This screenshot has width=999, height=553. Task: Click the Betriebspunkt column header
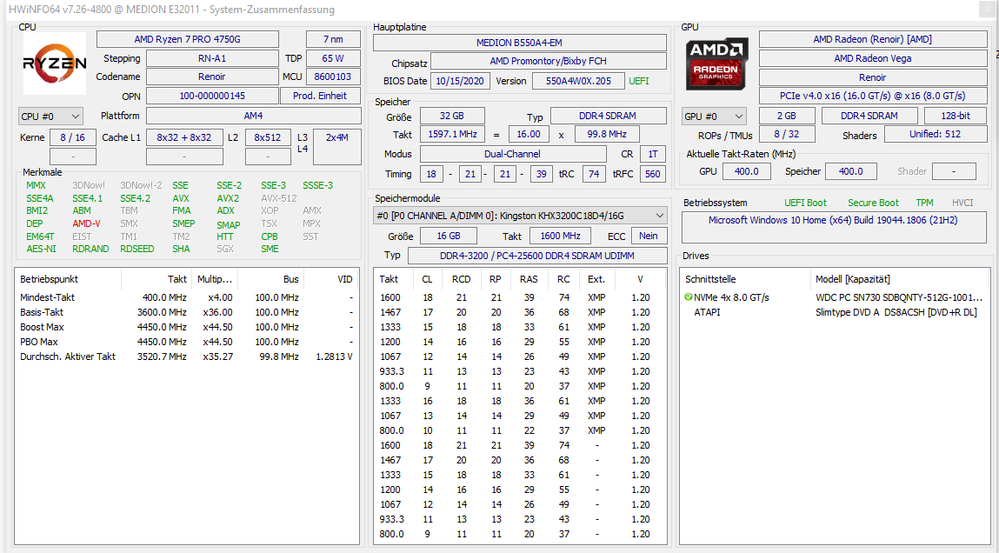click(50, 279)
